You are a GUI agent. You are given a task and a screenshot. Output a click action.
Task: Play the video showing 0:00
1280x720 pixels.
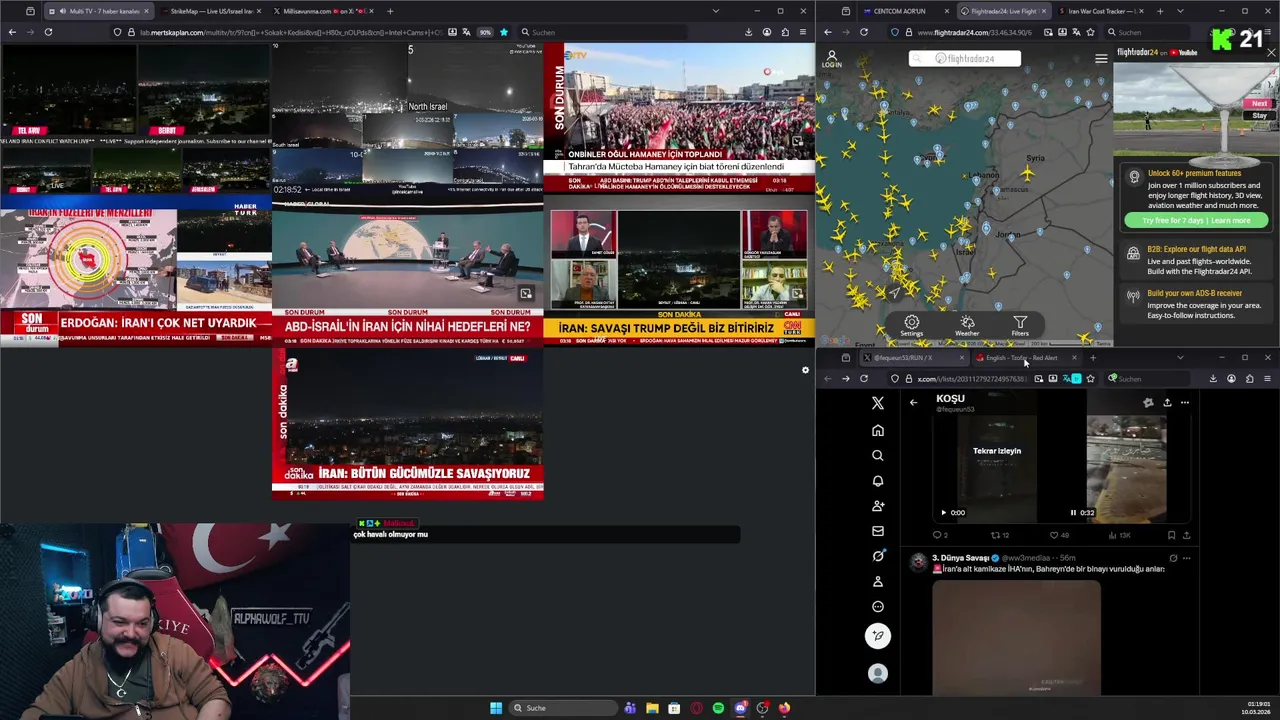click(x=943, y=513)
